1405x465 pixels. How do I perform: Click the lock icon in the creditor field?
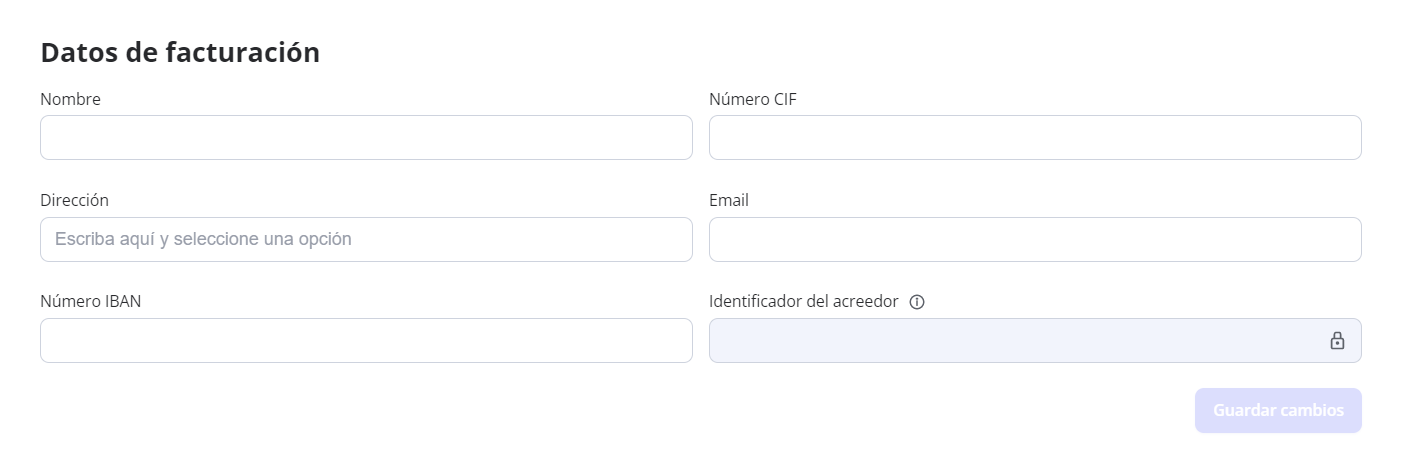[x=1337, y=341]
